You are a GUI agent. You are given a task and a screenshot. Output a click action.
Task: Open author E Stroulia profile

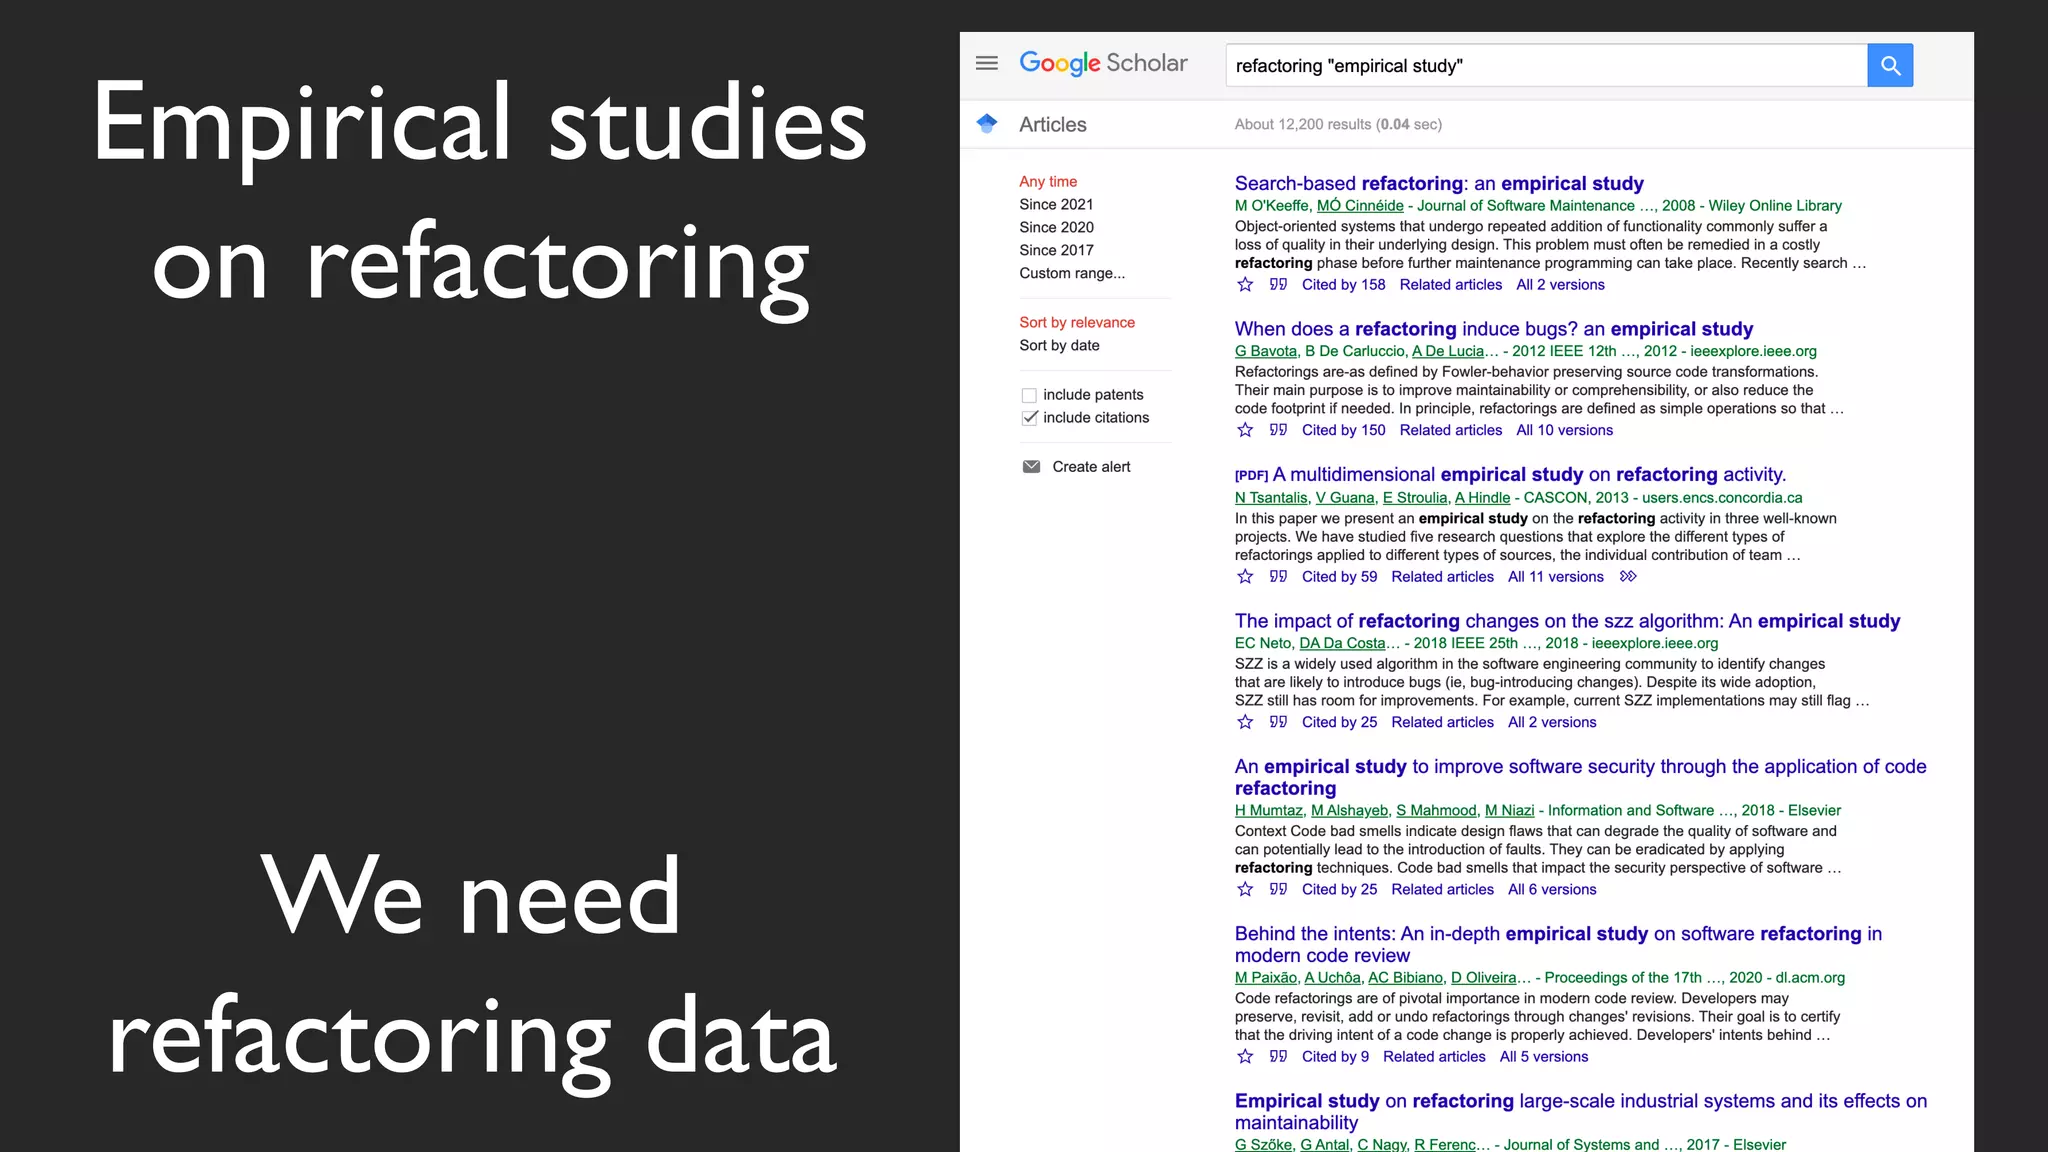click(x=1414, y=498)
